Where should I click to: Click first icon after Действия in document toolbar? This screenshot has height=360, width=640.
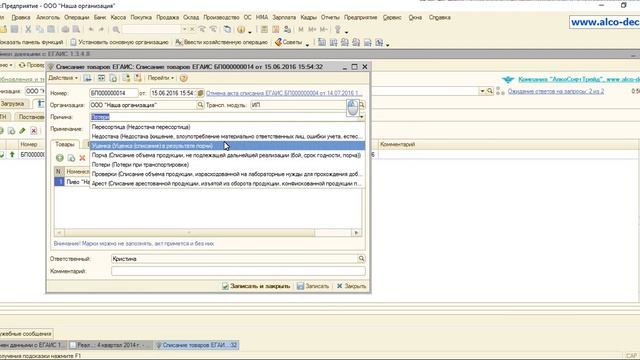coord(88,78)
